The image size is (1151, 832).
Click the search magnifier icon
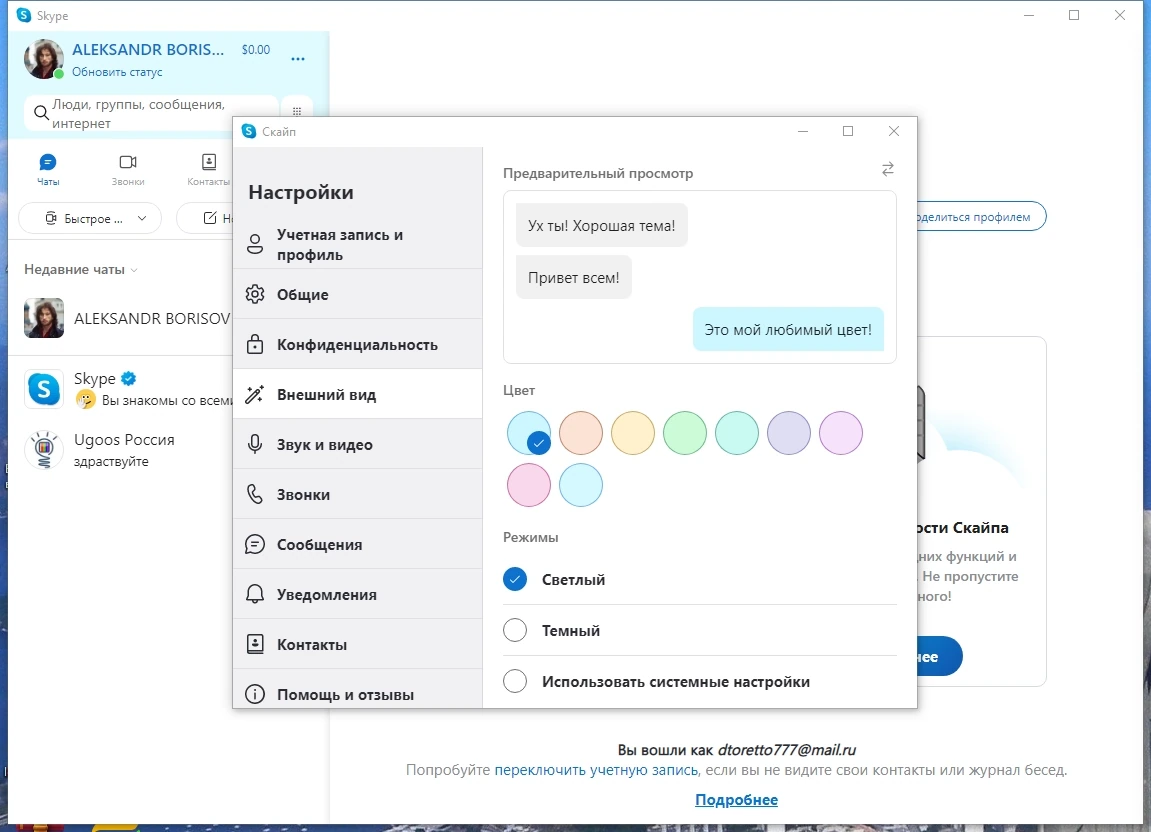point(41,113)
